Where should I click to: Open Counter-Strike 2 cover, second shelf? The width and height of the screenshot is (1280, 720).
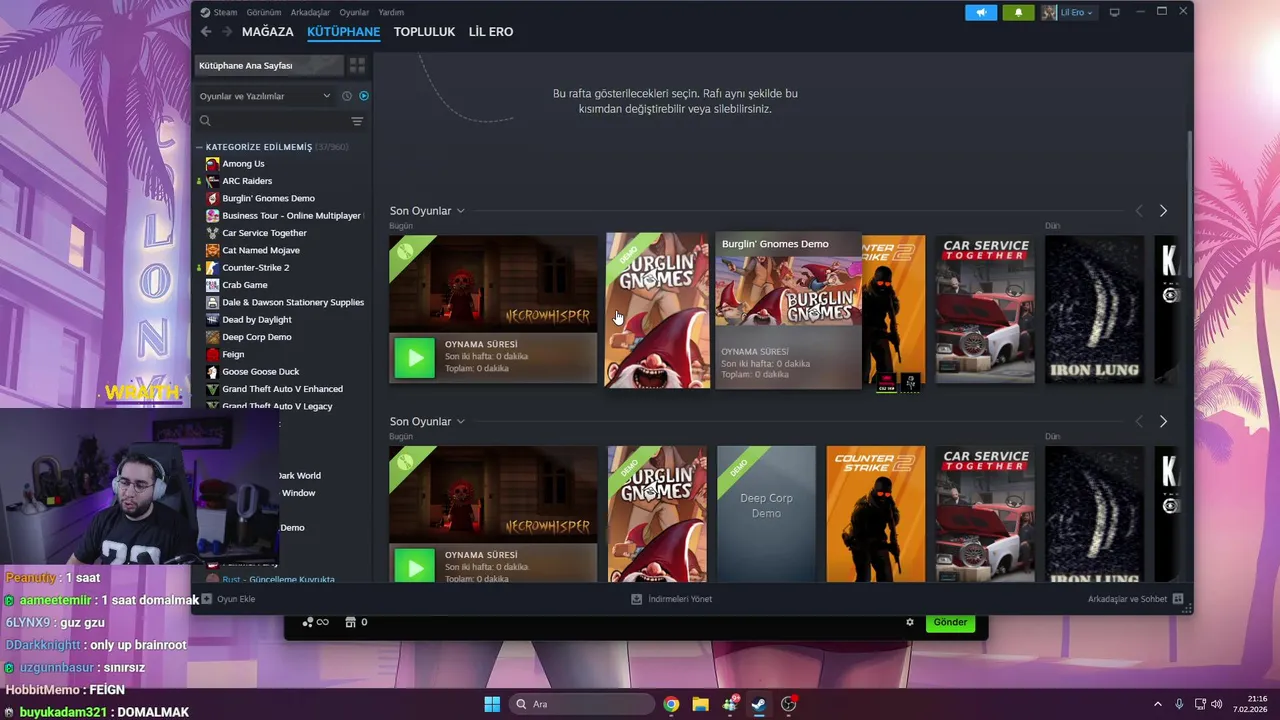point(876,514)
